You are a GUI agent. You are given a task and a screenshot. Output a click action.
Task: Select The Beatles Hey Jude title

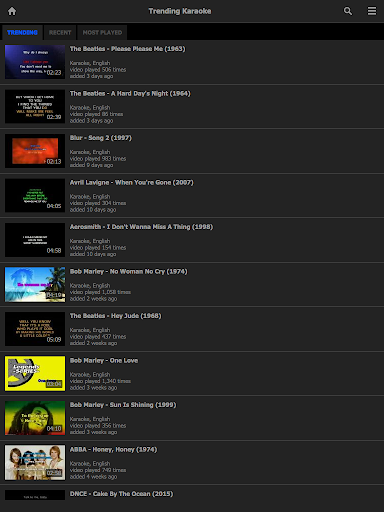[115, 316]
